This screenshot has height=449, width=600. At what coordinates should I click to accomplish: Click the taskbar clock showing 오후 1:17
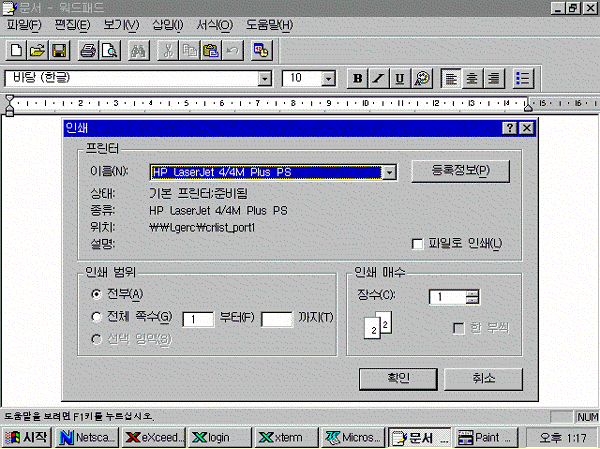[x=562, y=438]
